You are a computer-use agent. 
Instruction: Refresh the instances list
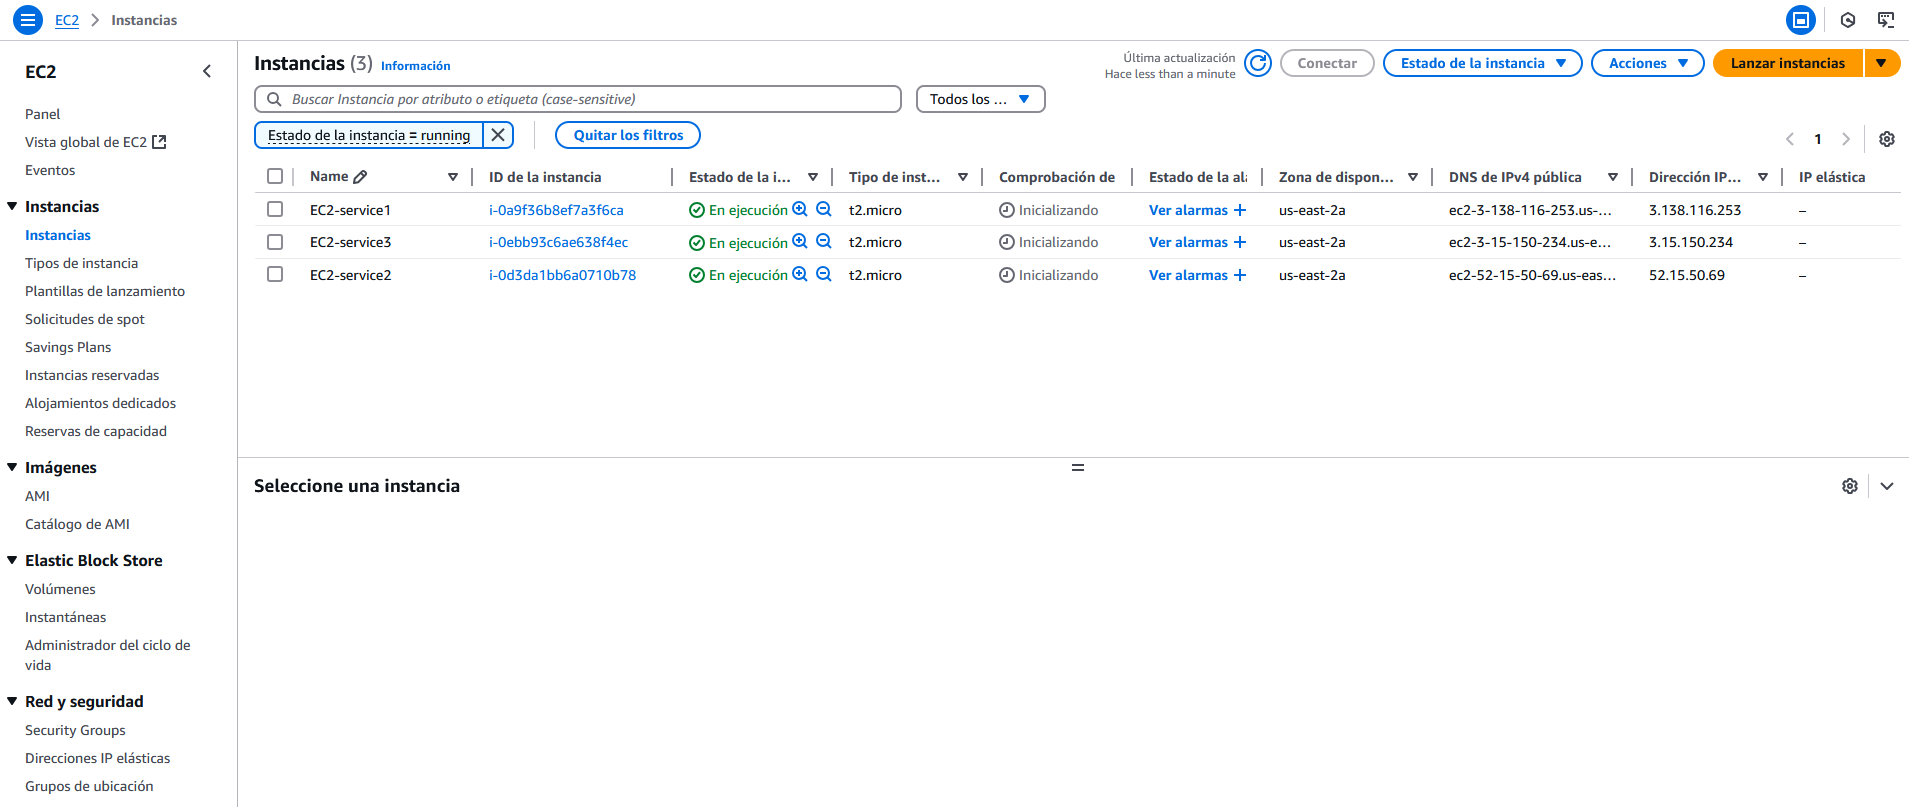(1258, 63)
